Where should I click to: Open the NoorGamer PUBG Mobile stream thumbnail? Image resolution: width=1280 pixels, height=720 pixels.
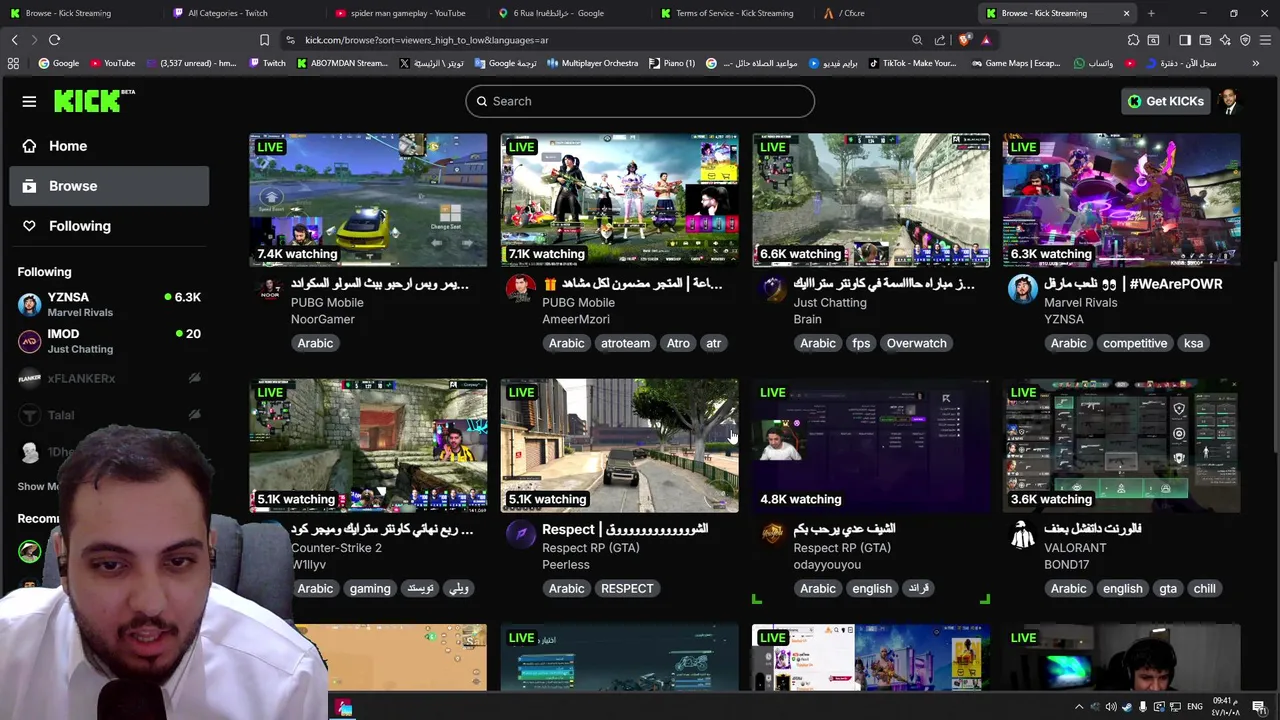368,200
